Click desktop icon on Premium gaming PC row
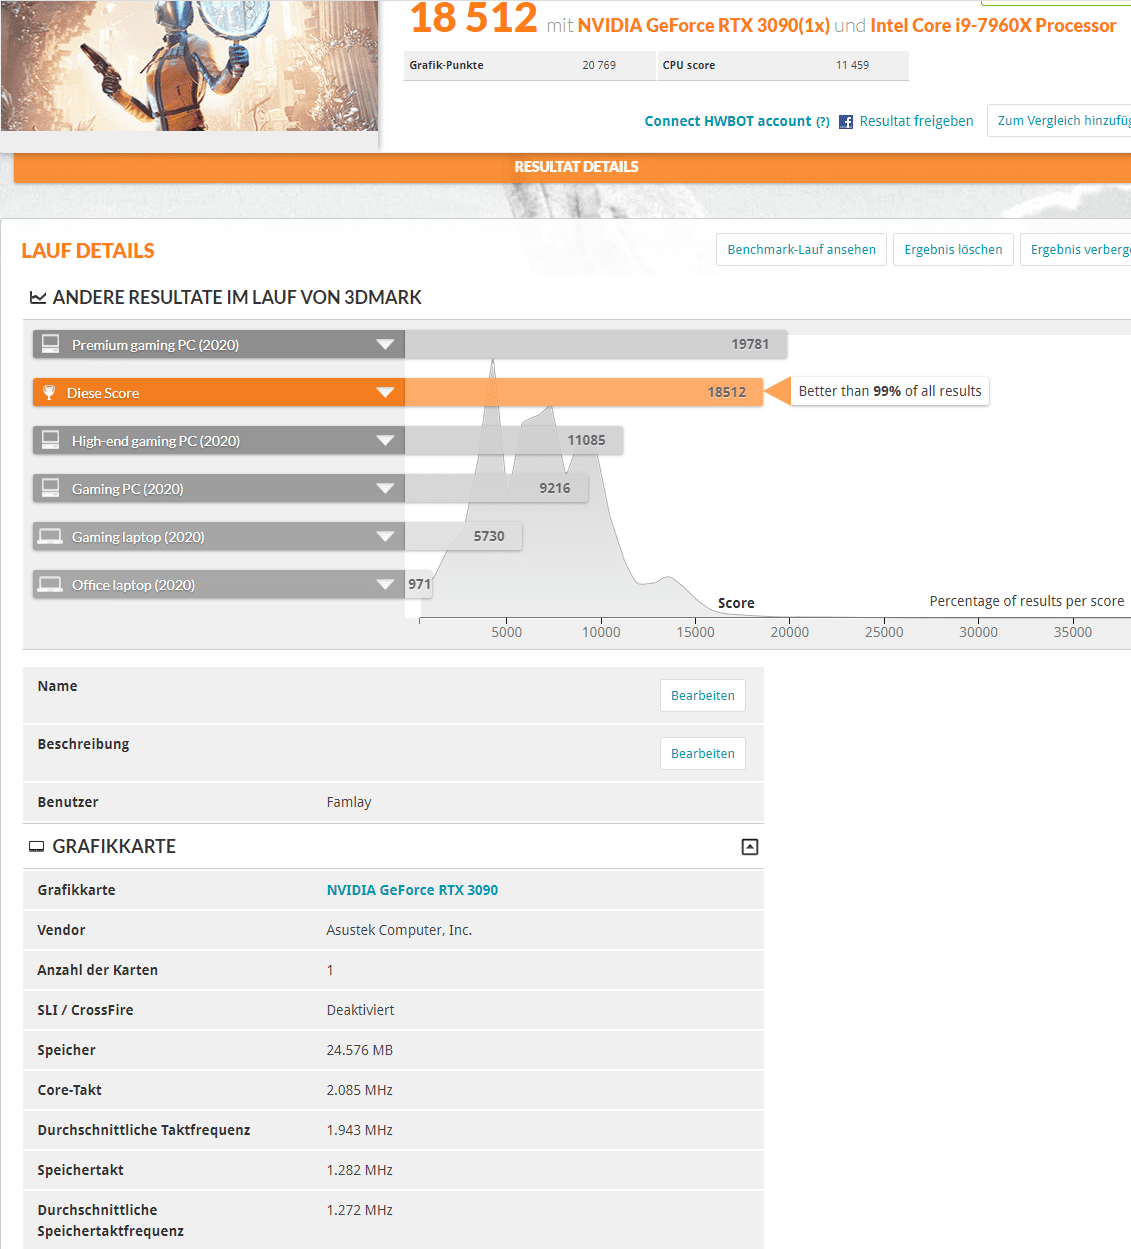 click(50, 344)
